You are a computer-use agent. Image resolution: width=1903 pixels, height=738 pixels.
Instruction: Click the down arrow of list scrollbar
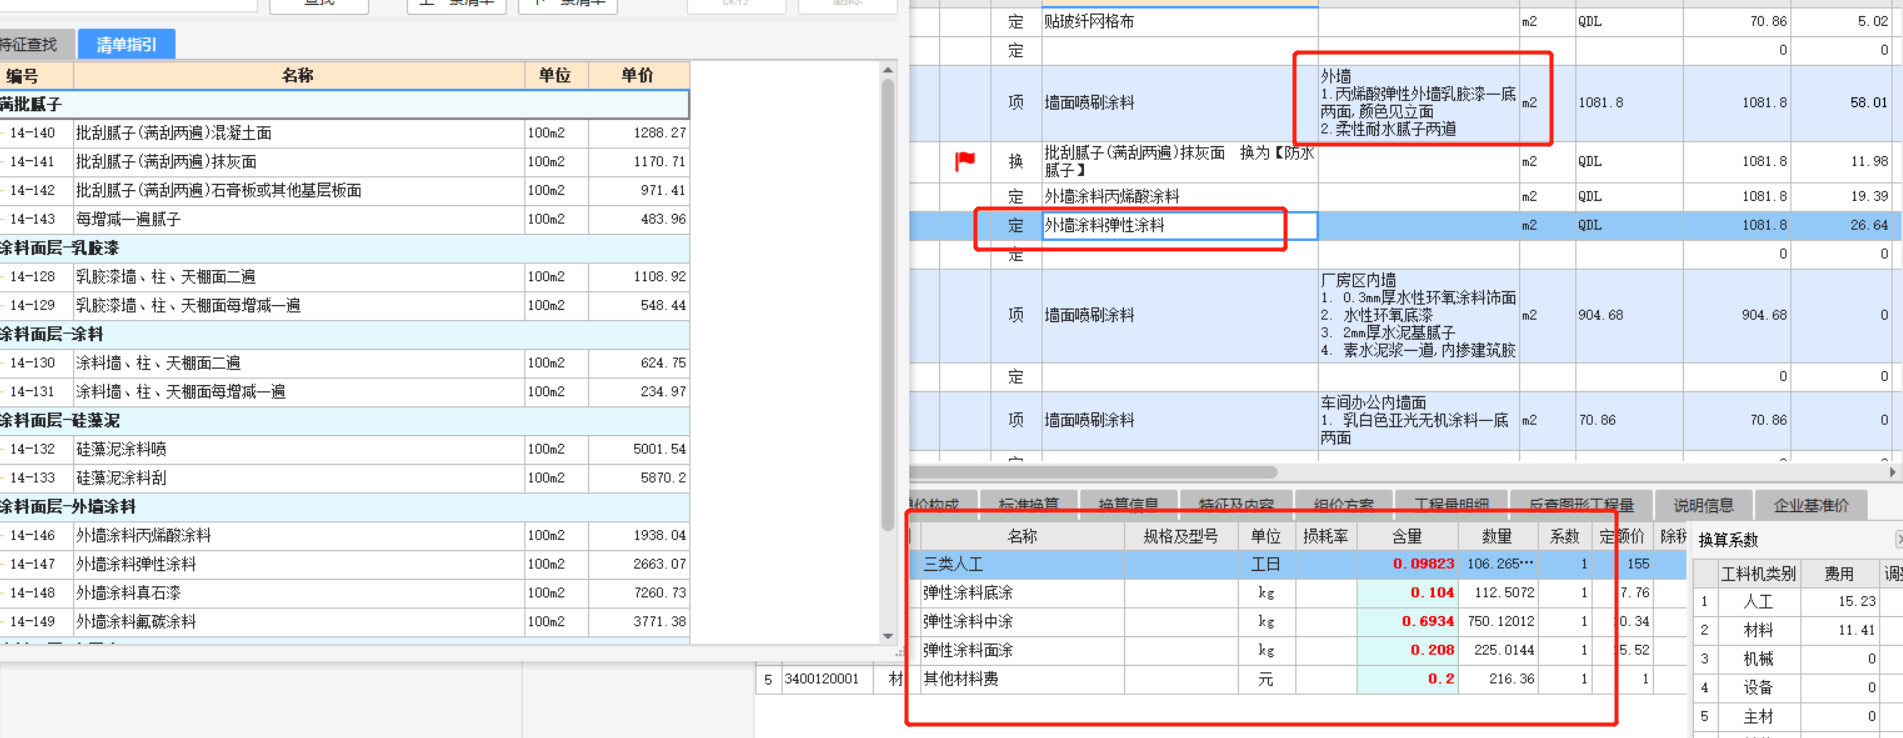887,636
